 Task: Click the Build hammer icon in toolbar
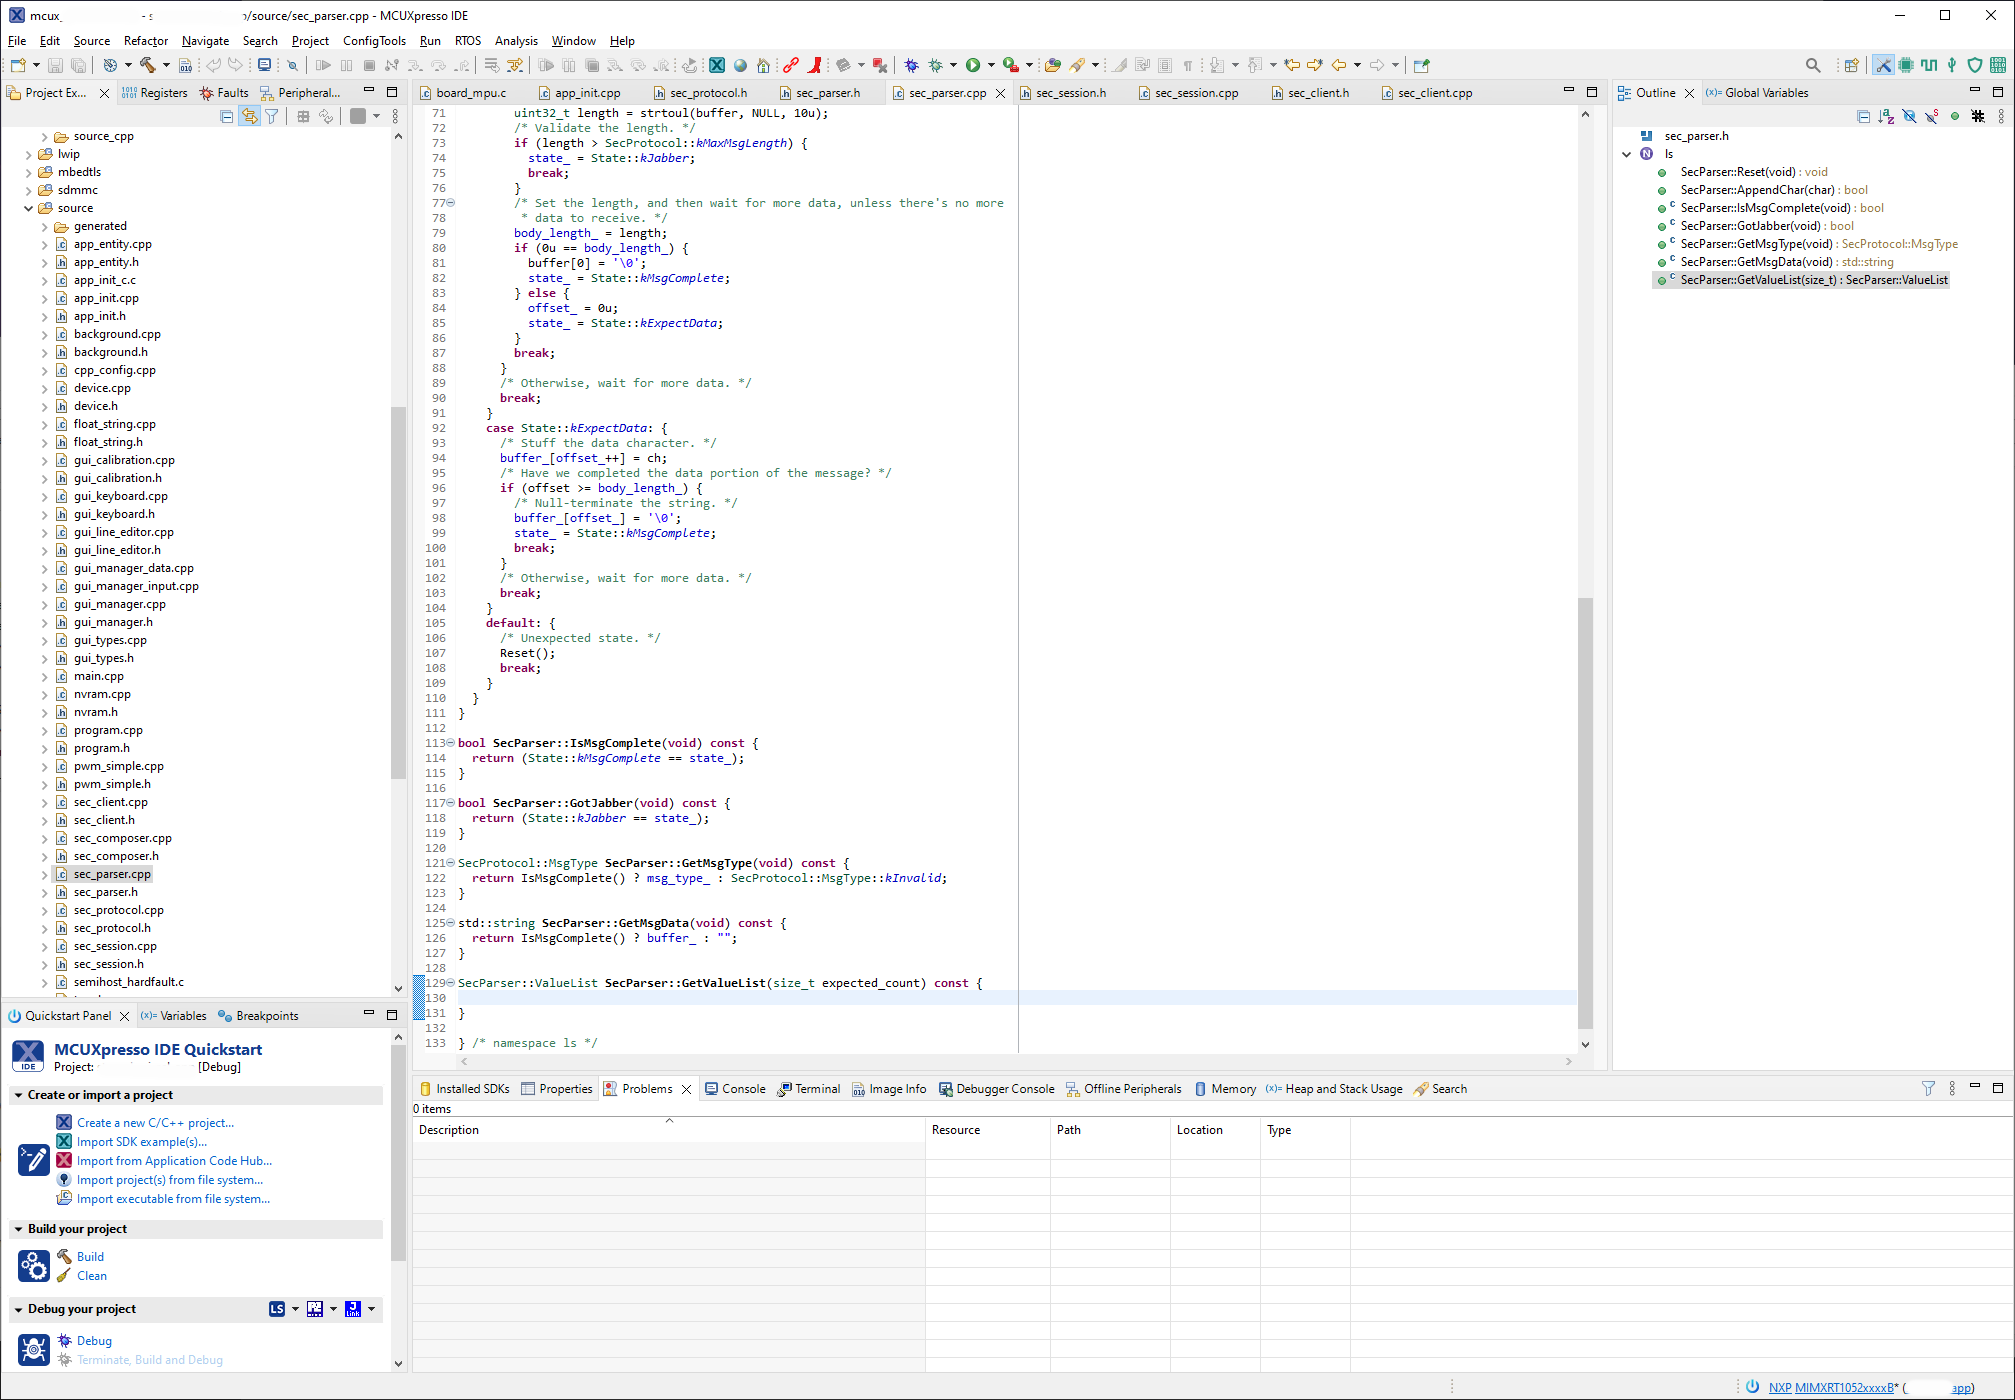coord(147,65)
